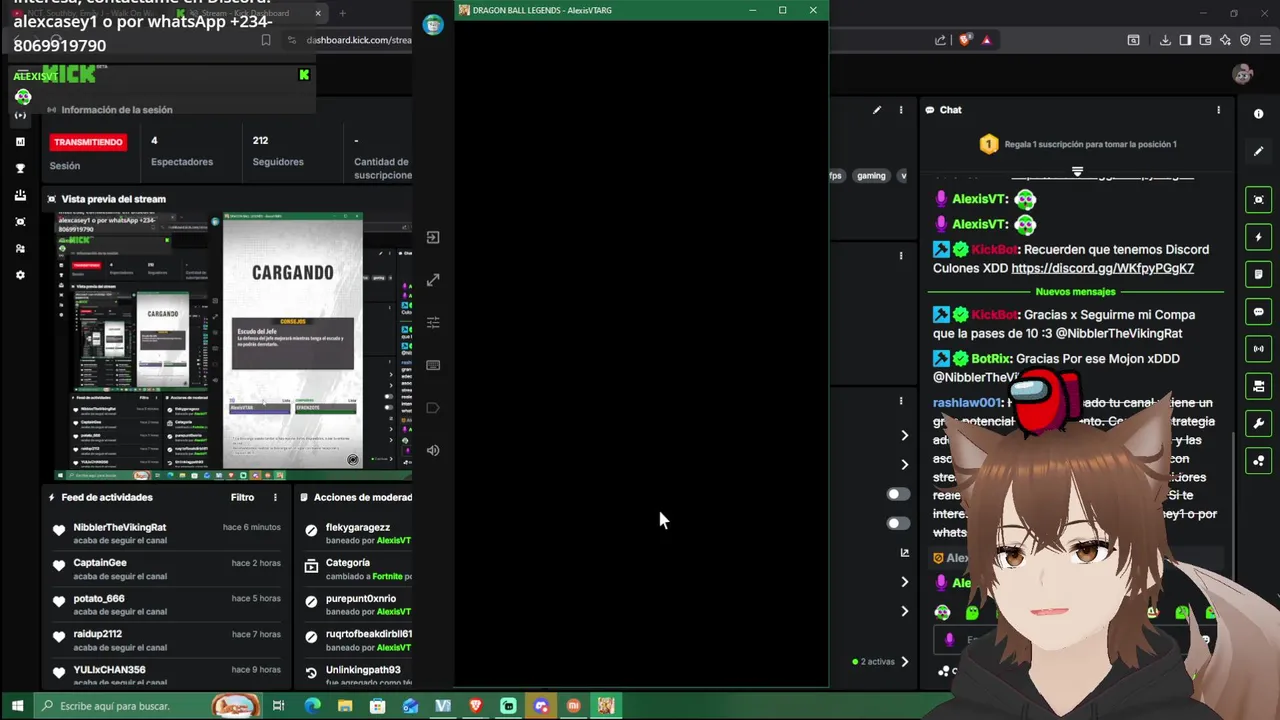Open the chat bubble icon in right sidebar
1280x720 pixels.
(1258, 312)
